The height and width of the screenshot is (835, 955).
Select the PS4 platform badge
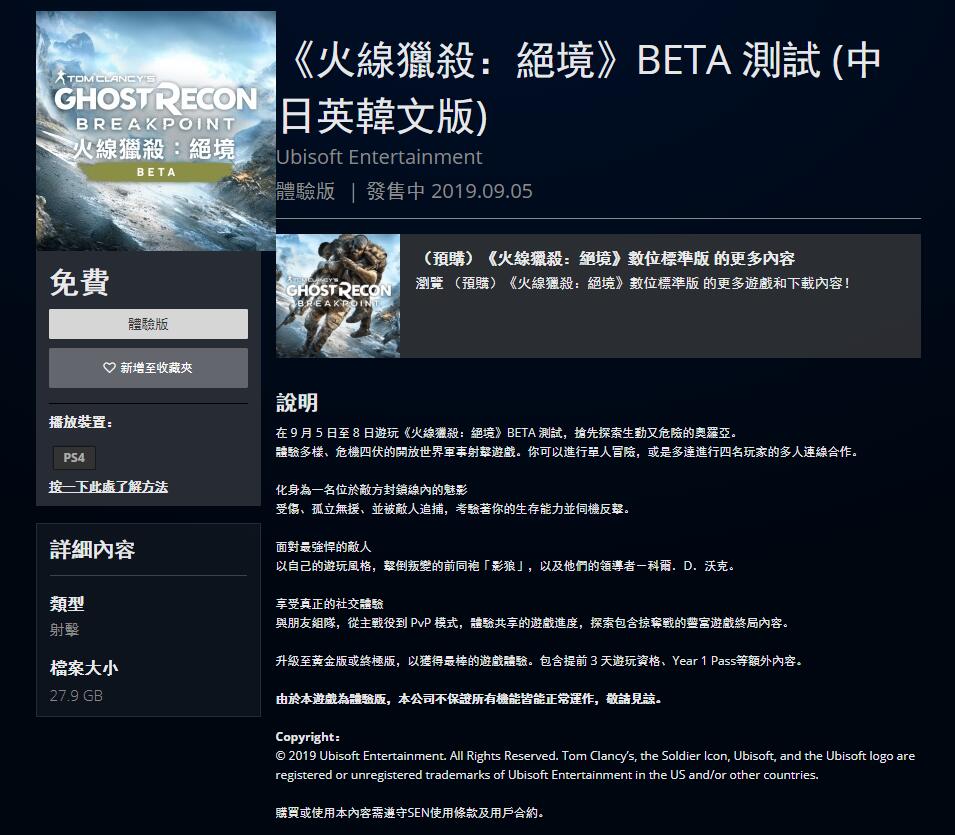pos(74,458)
